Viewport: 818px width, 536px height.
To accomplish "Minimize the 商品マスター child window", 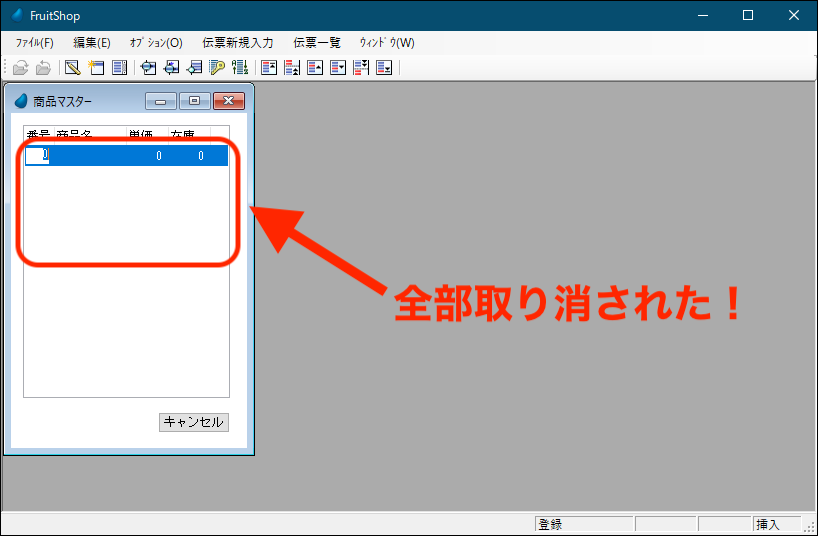I will coord(160,101).
